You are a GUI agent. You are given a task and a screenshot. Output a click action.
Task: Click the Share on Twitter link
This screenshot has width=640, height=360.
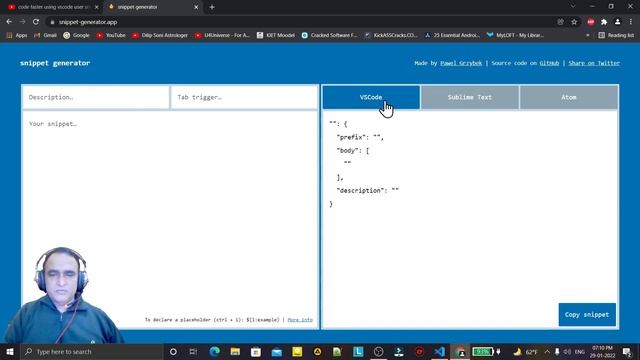594,63
